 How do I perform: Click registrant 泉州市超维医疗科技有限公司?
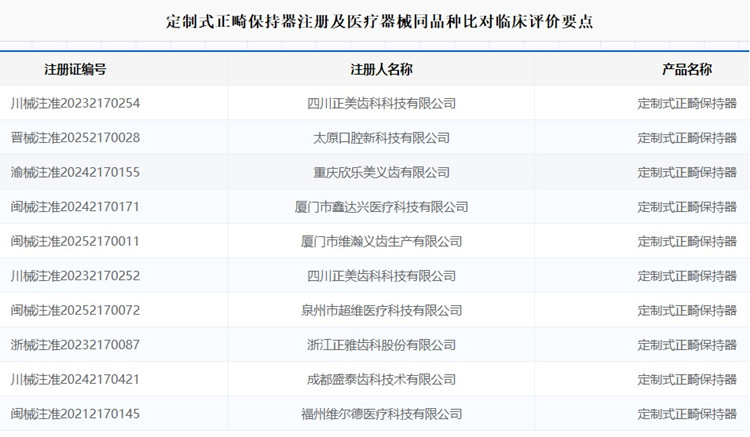coord(381,310)
